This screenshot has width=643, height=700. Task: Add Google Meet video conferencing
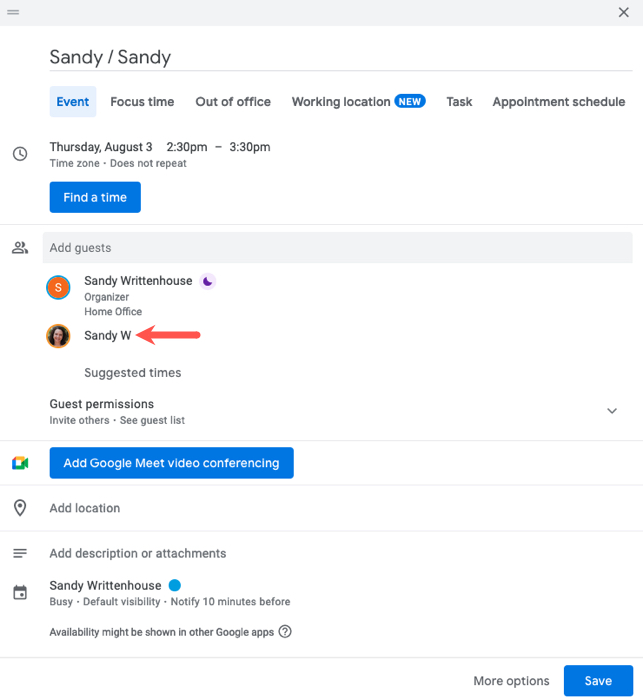pos(171,463)
